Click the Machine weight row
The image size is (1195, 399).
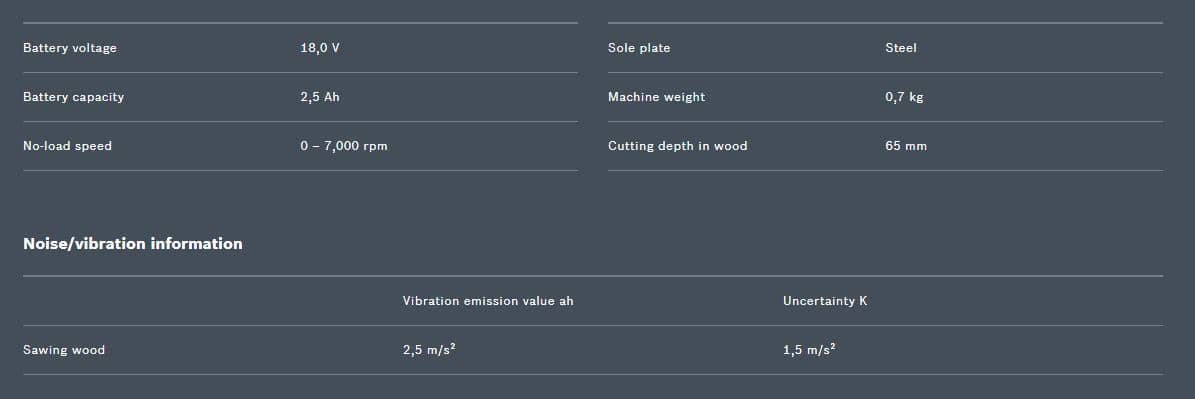click(886, 97)
